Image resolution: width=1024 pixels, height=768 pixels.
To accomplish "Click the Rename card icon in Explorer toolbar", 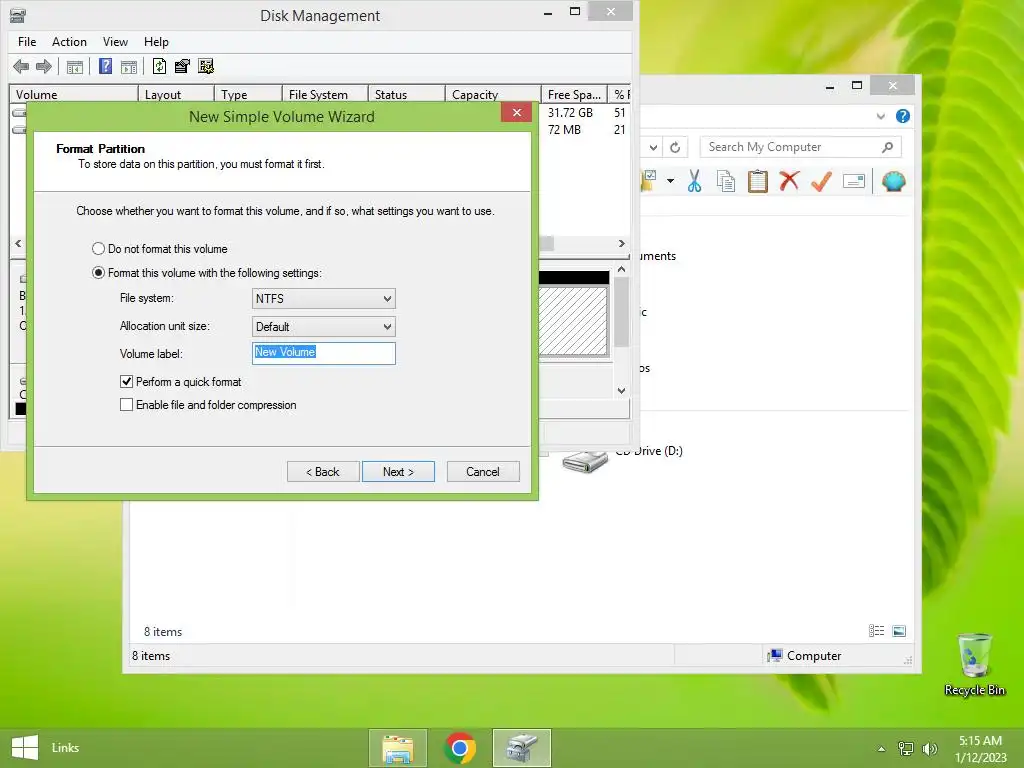I will point(854,181).
